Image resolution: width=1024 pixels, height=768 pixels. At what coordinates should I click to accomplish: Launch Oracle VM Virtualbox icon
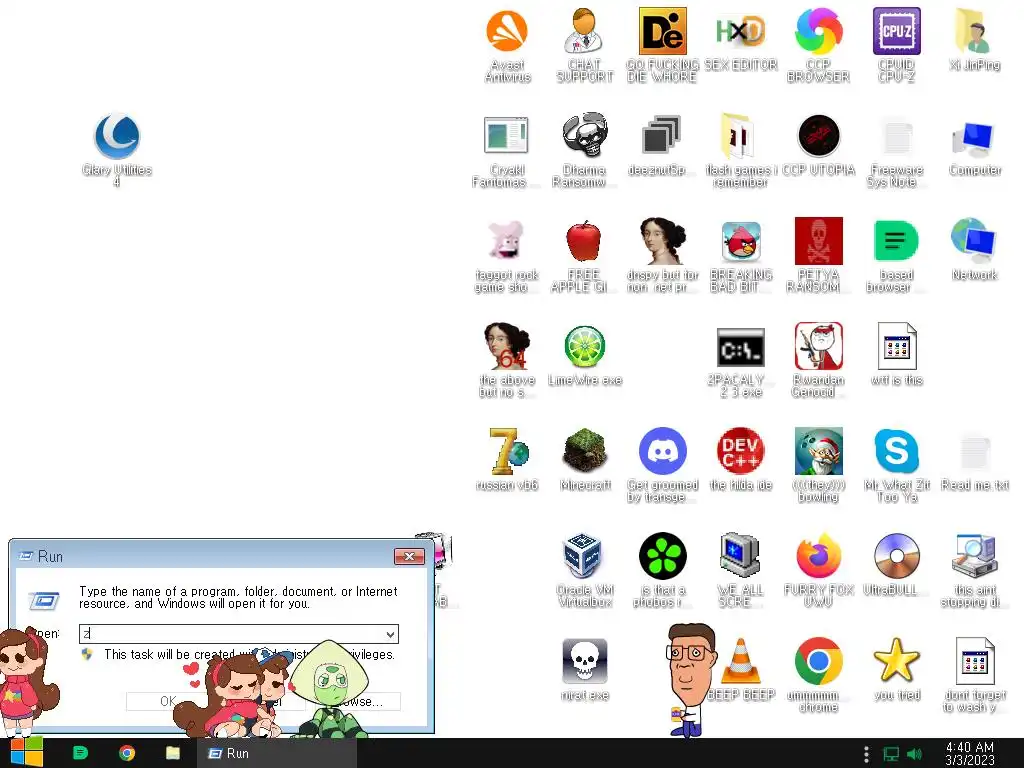[x=582, y=556]
